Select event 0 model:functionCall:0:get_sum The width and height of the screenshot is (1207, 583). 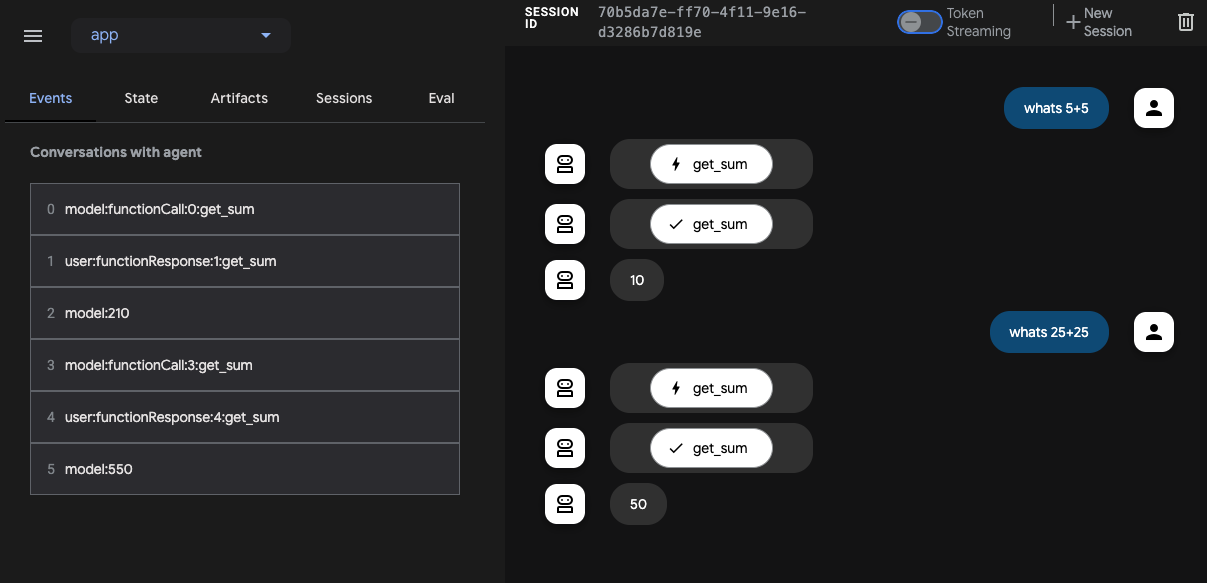[x=245, y=209]
